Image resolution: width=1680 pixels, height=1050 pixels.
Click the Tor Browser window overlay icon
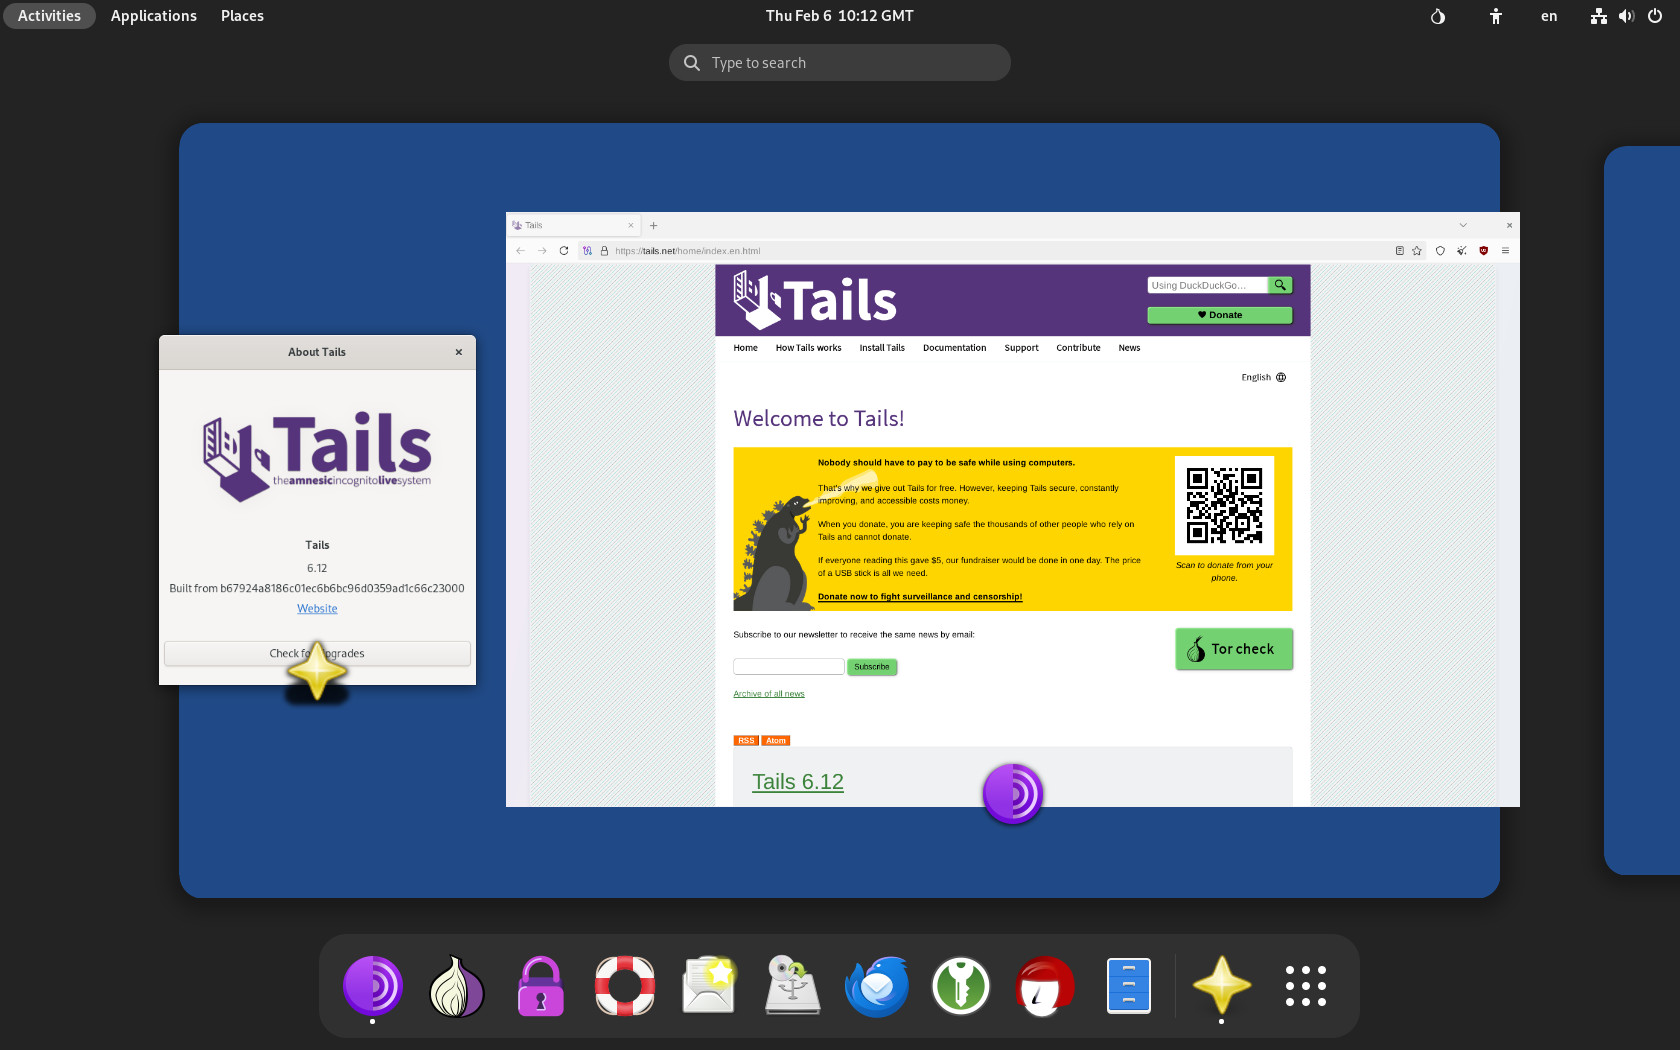(x=1013, y=794)
